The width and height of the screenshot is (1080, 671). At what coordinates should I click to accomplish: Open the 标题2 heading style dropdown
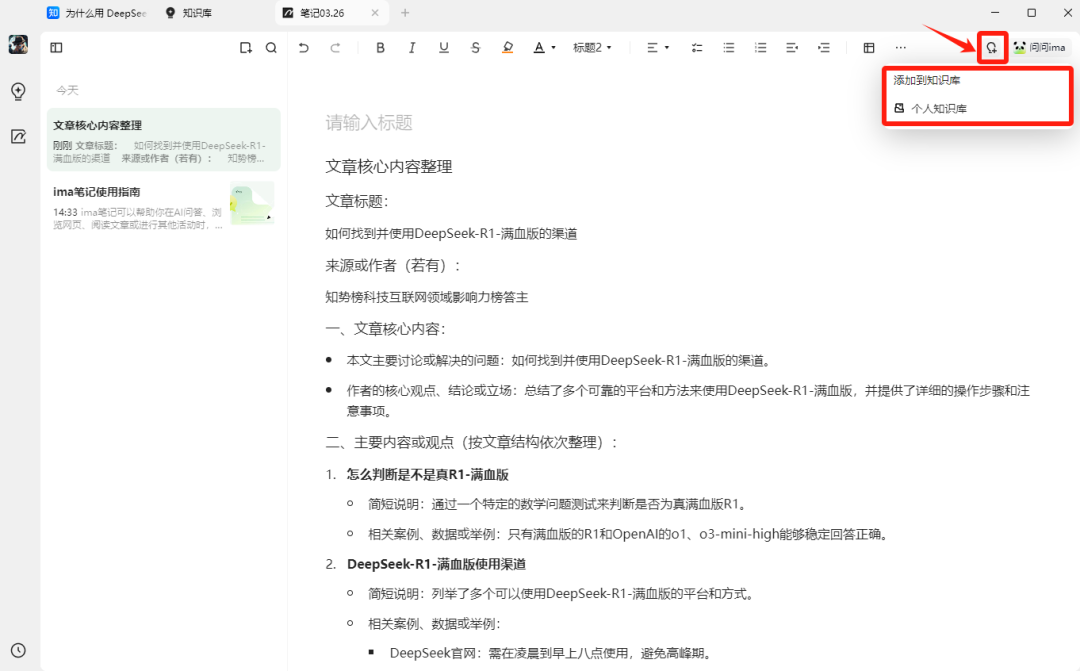coord(592,48)
